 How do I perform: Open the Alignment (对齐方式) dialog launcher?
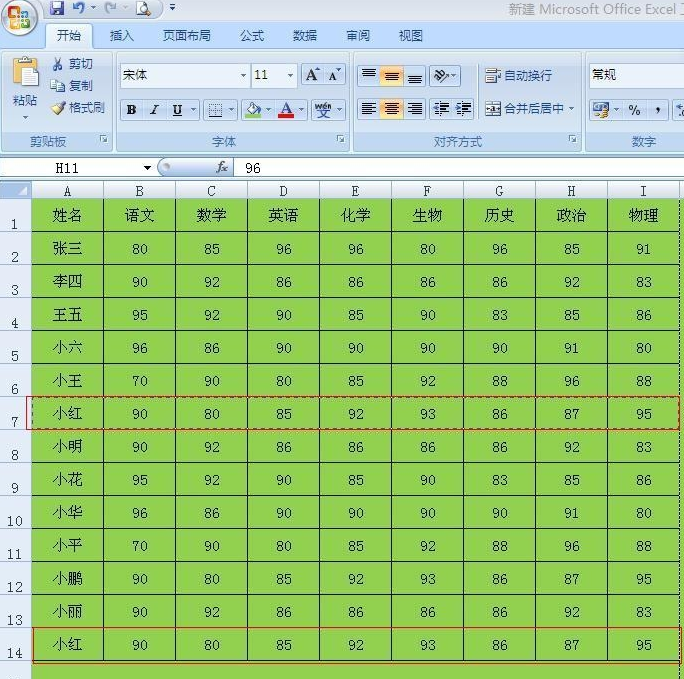572,139
